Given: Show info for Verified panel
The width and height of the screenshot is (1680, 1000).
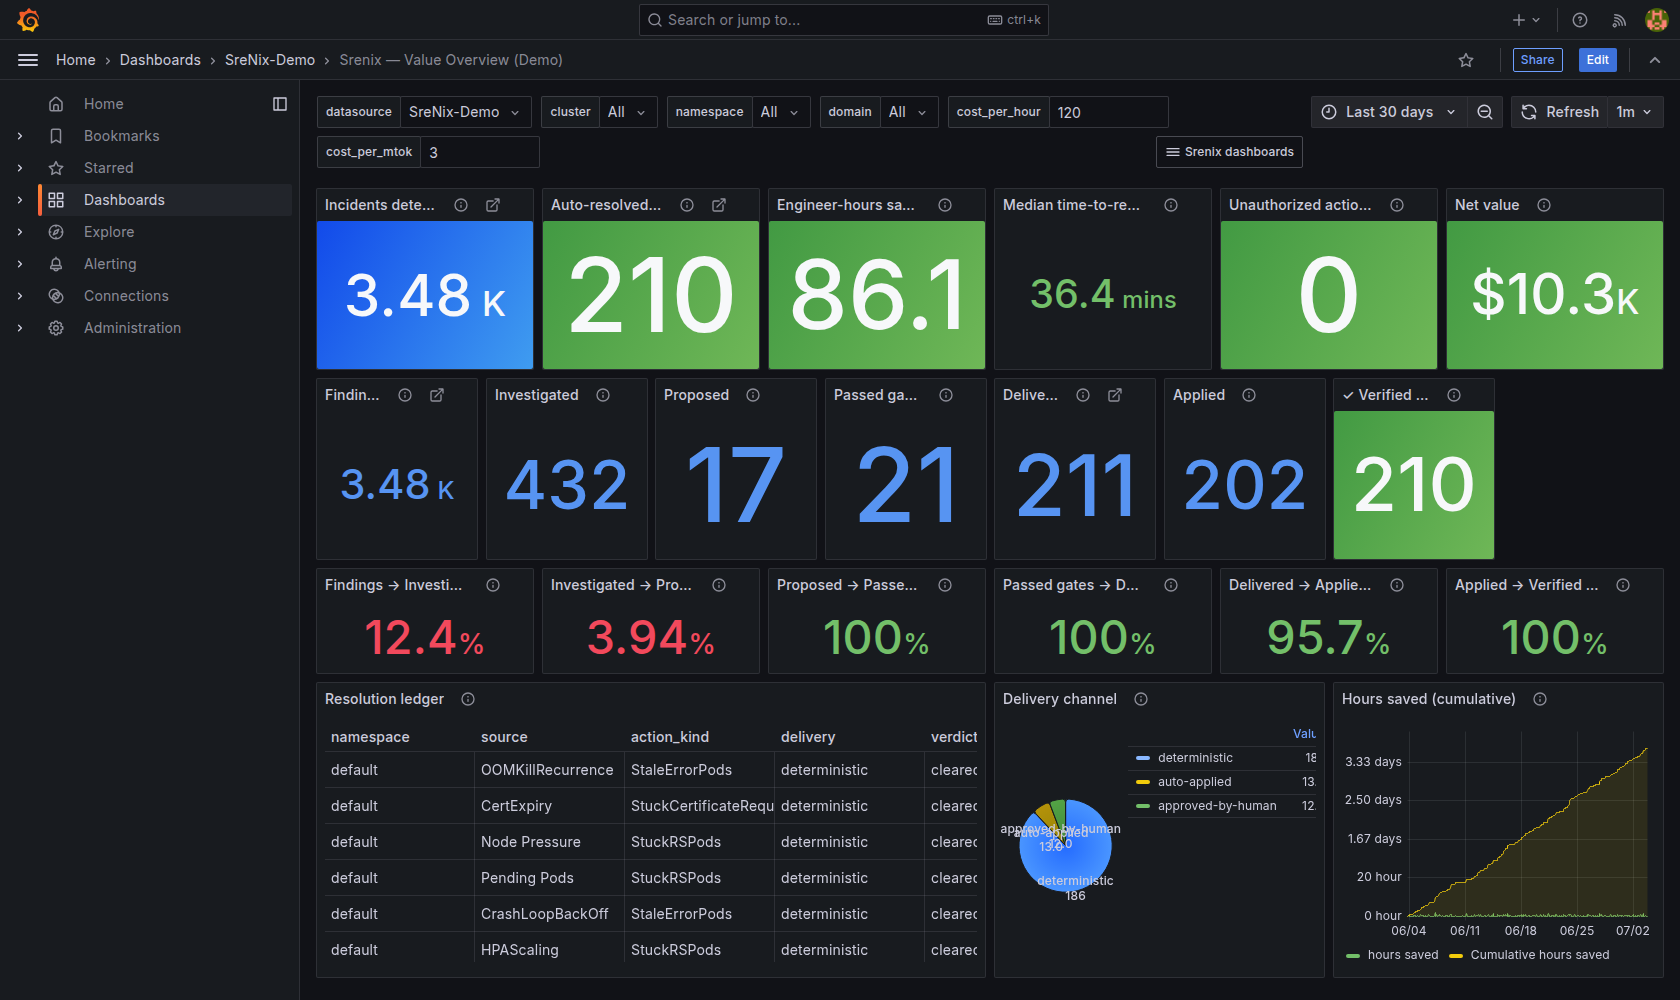Looking at the screenshot, I should pyautogui.click(x=1454, y=395).
